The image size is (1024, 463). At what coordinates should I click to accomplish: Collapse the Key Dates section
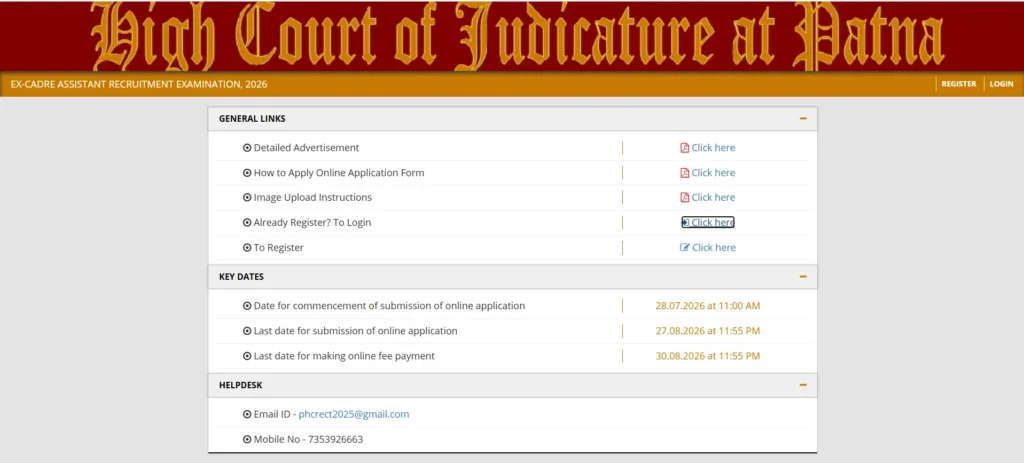[803, 277]
